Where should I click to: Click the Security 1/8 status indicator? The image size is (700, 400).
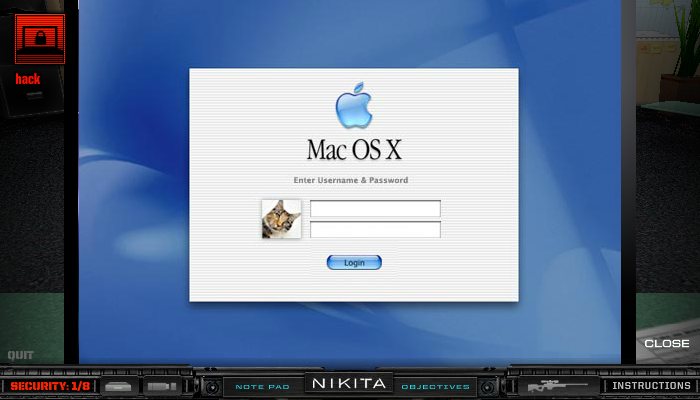pyautogui.click(x=50, y=386)
